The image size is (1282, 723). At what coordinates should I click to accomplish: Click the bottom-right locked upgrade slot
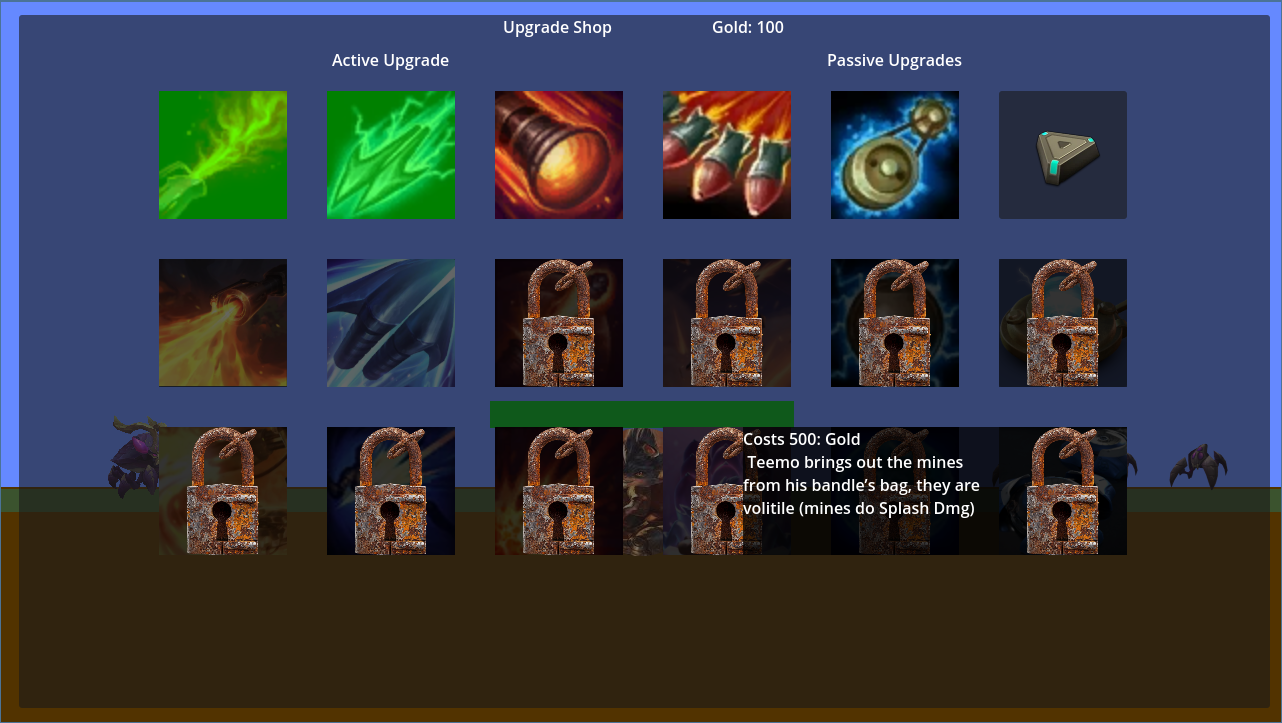coord(1063,491)
